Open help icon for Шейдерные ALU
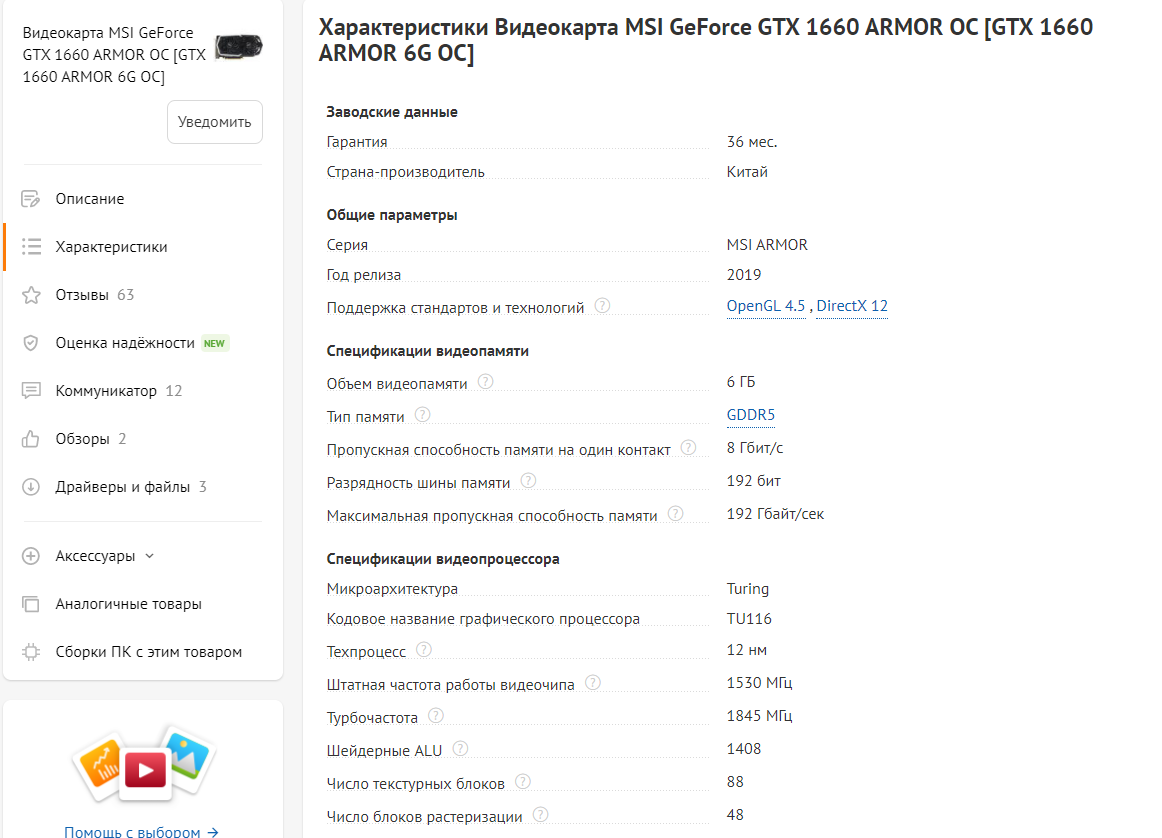 (x=460, y=748)
